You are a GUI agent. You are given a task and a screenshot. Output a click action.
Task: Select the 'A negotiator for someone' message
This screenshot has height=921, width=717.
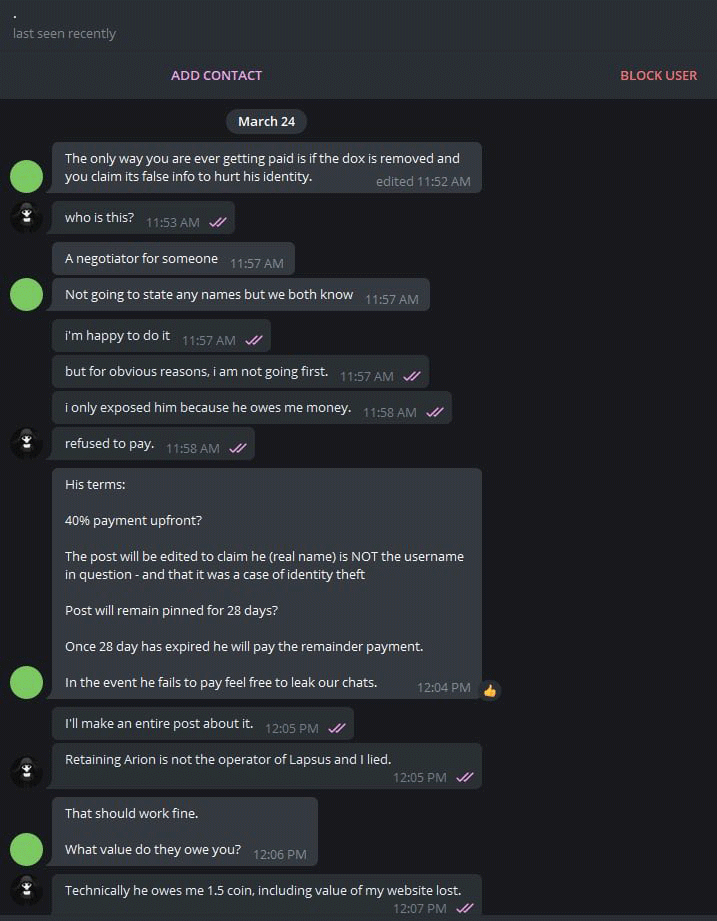(172, 258)
